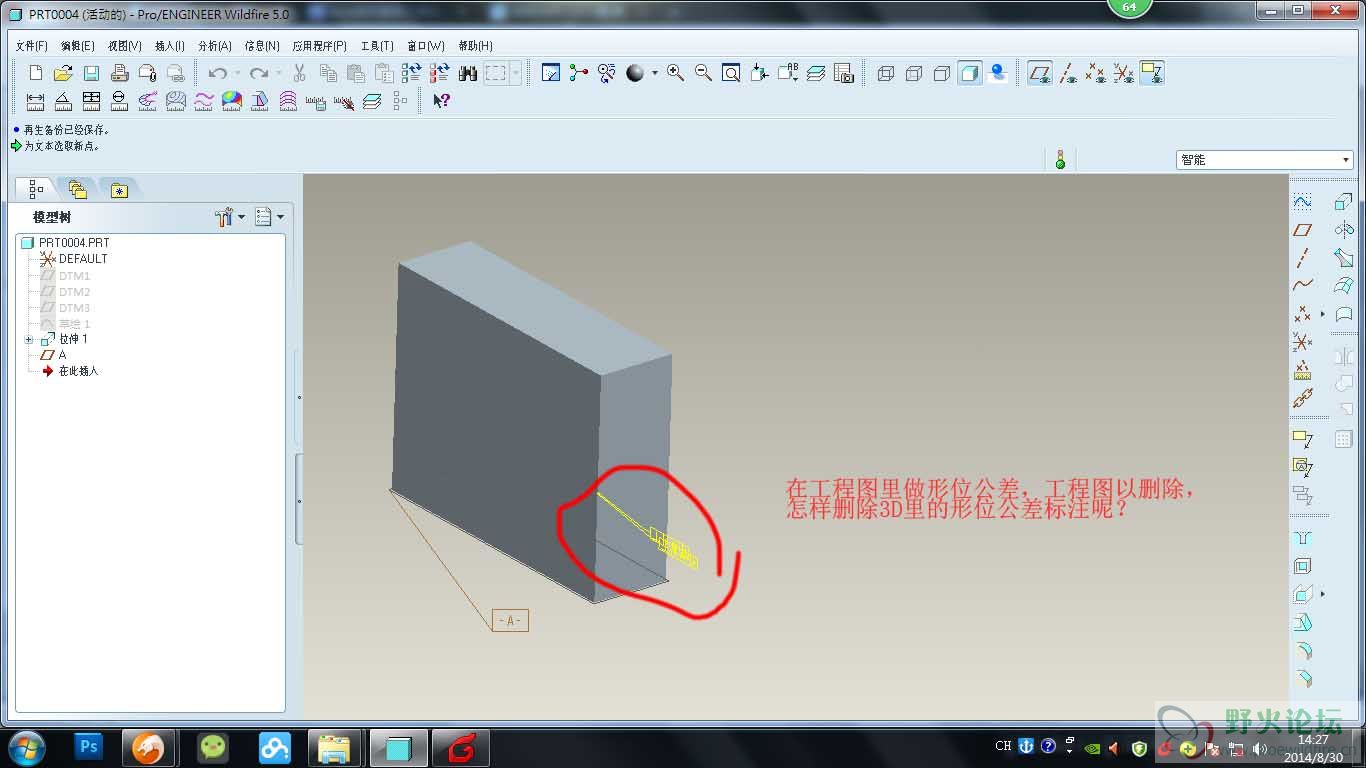The height and width of the screenshot is (768, 1366).
Task: Open the shaded curvature analysis icon
Action: 231,101
